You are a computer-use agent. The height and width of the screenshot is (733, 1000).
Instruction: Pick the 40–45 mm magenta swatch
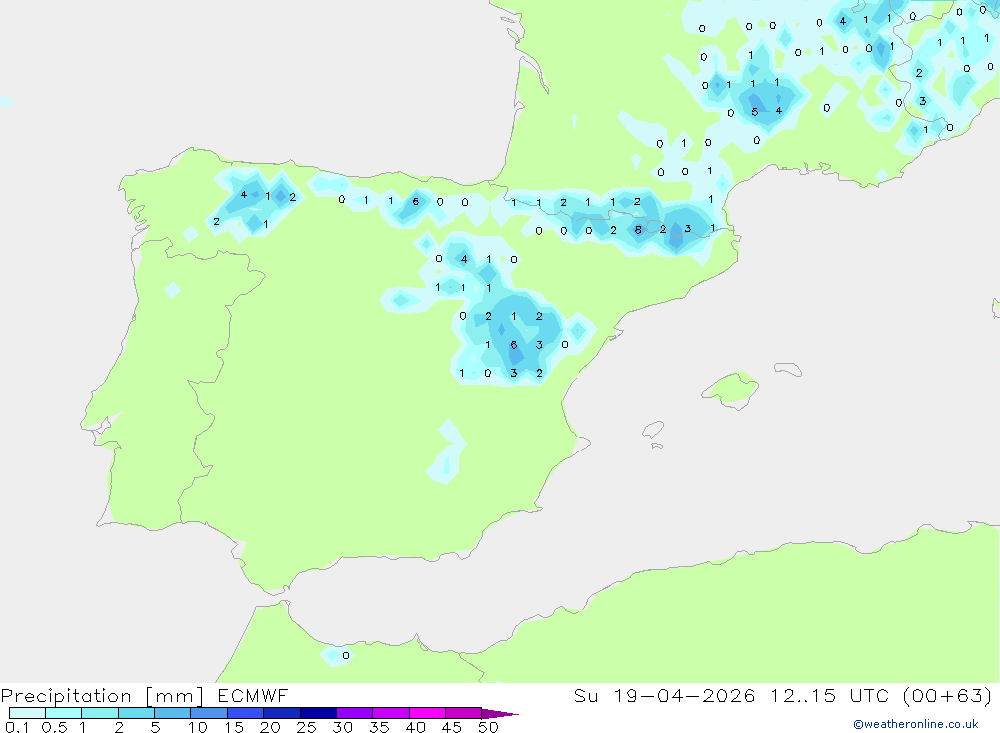pyautogui.click(x=427, y=713)
